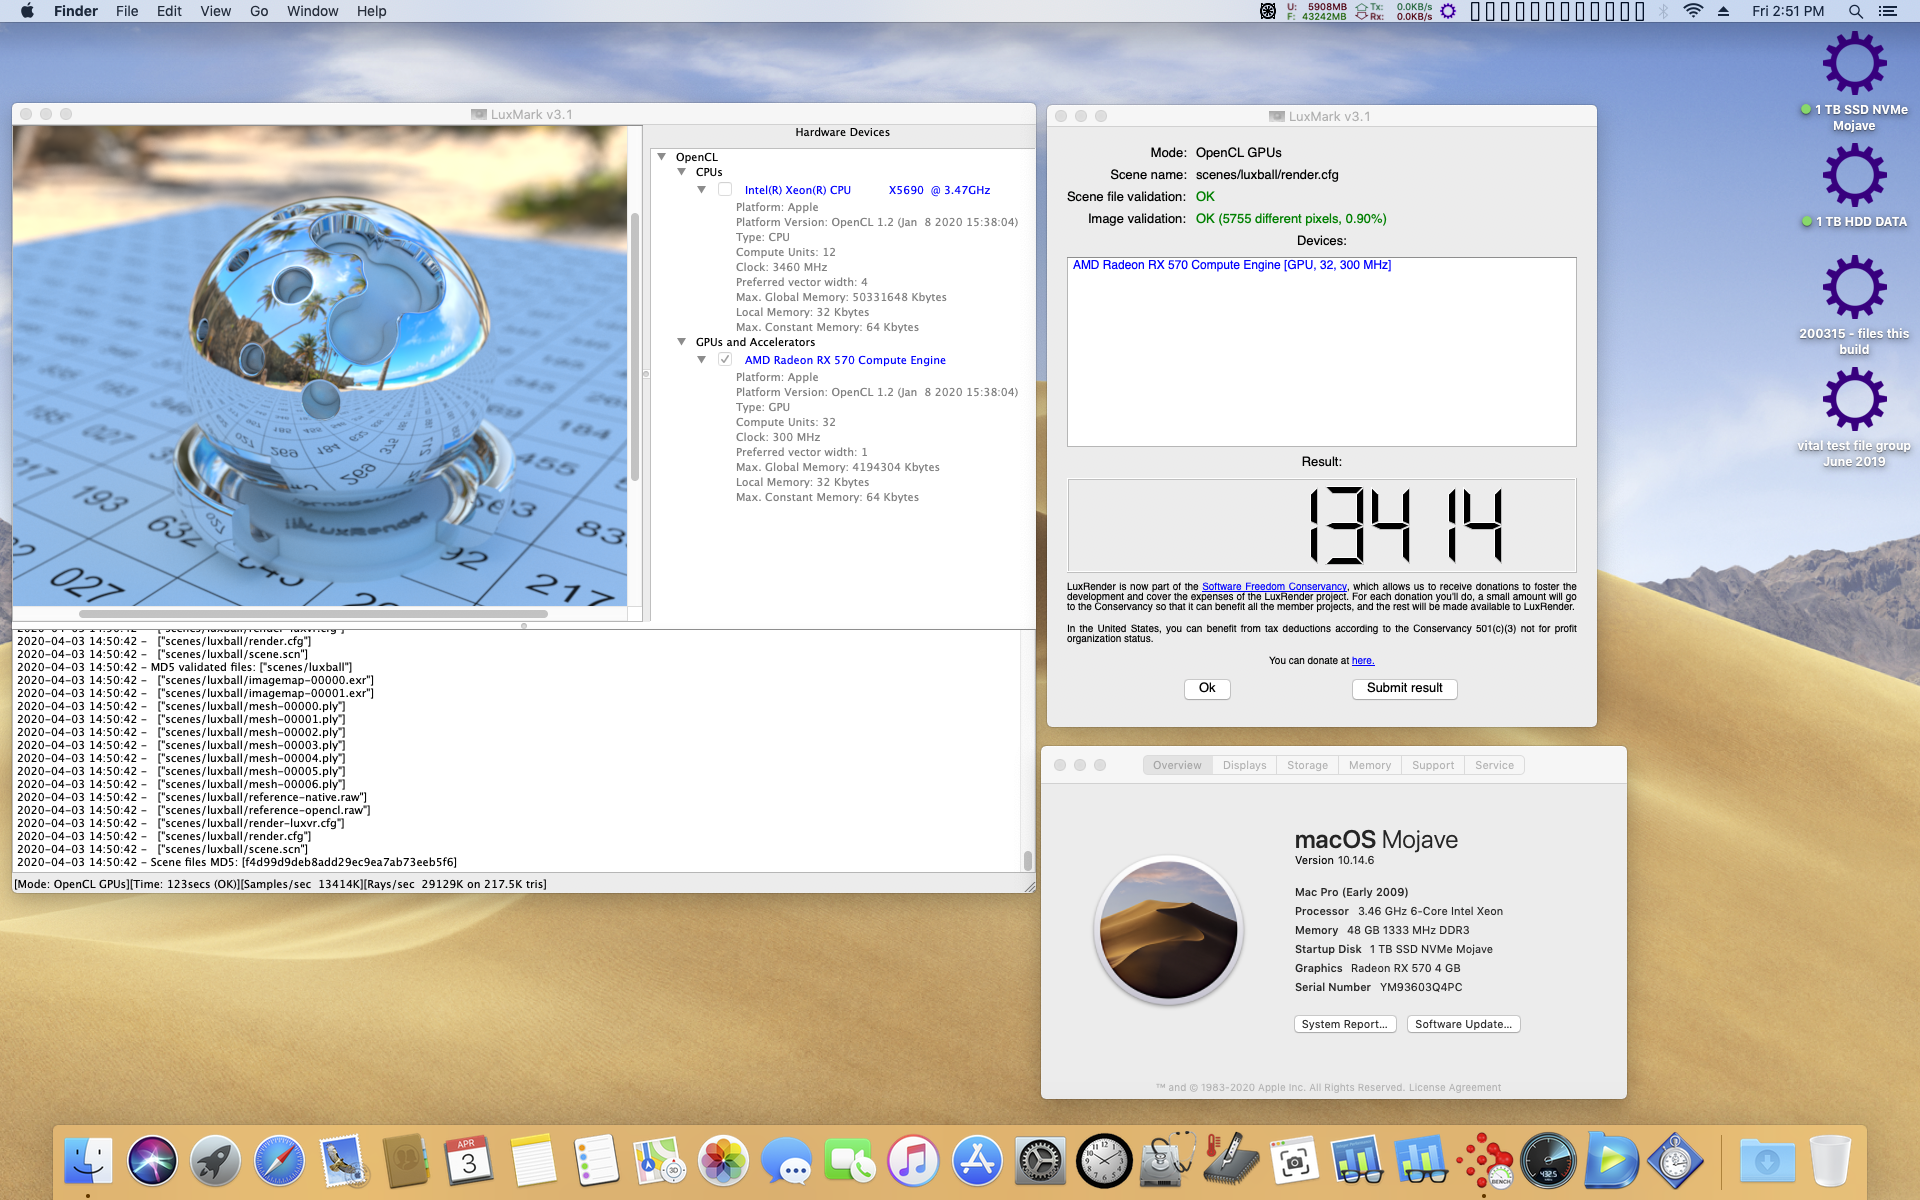Viewport: 1920px width, 1200px height.
Task: Open the File menu
Action: coord(127,11)
